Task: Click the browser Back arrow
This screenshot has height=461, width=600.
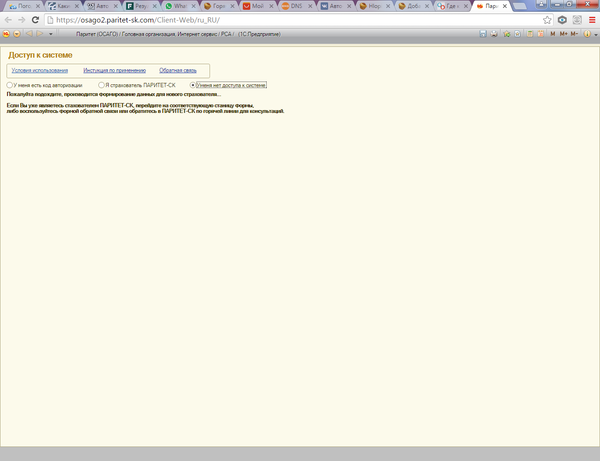Action: point(8,20)
